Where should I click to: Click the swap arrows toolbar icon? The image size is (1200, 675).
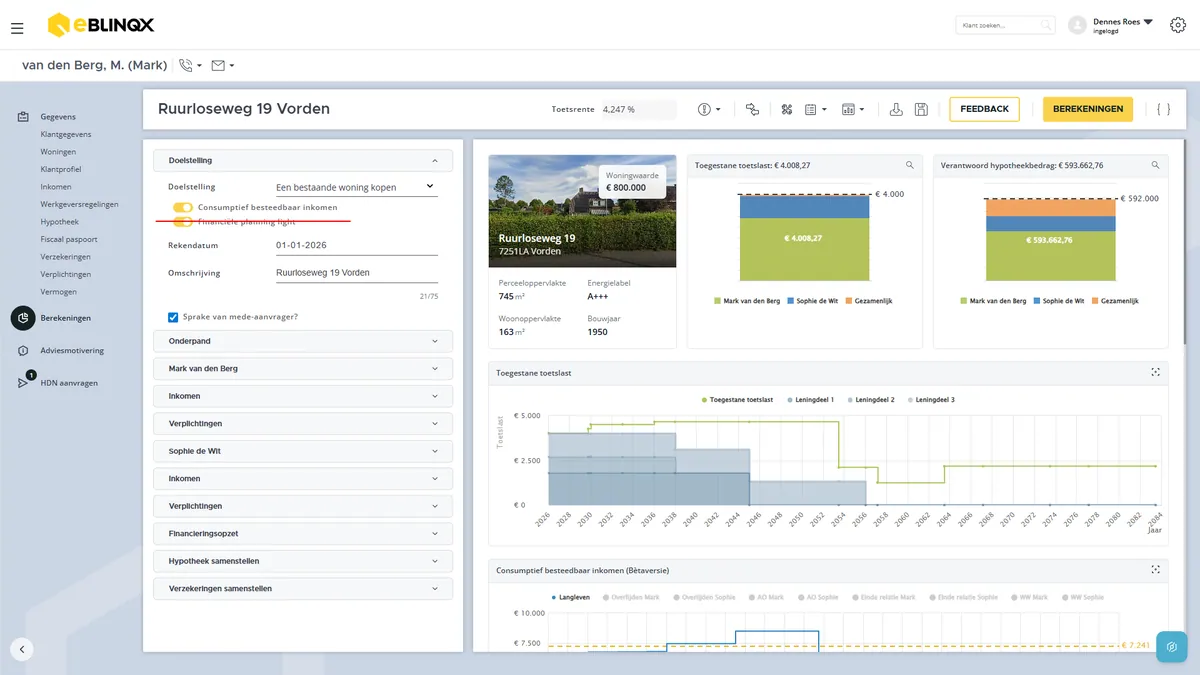[752, 109]
